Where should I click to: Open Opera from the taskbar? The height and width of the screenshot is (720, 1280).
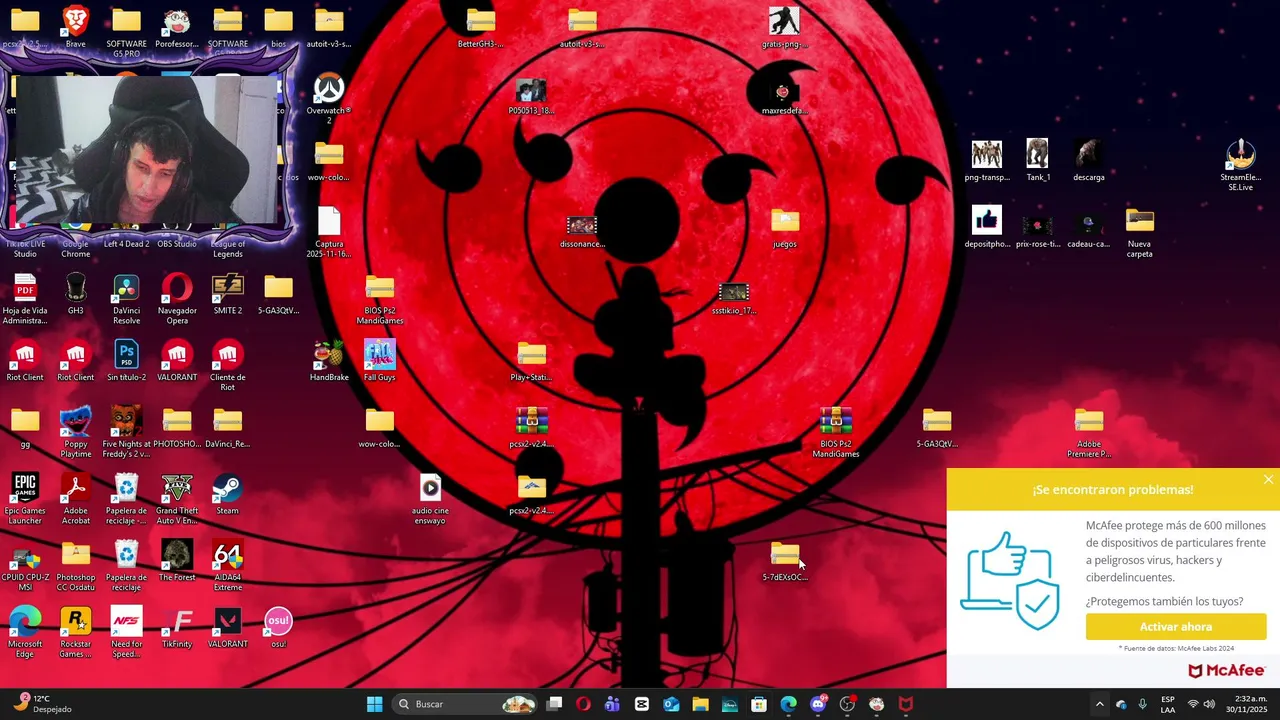tap(583, 704)
